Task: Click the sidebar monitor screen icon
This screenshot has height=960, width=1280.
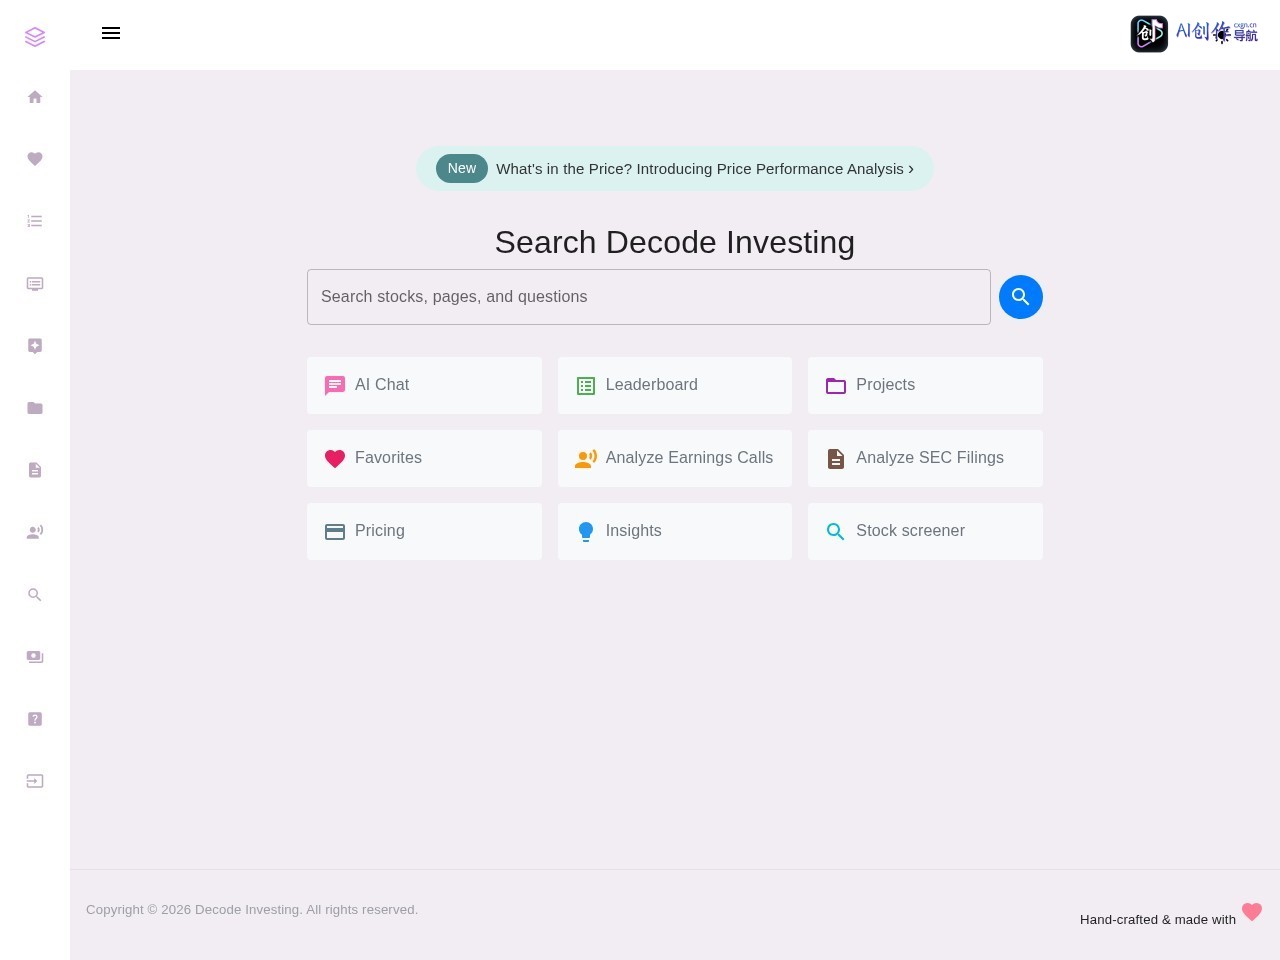Action: 35,284
